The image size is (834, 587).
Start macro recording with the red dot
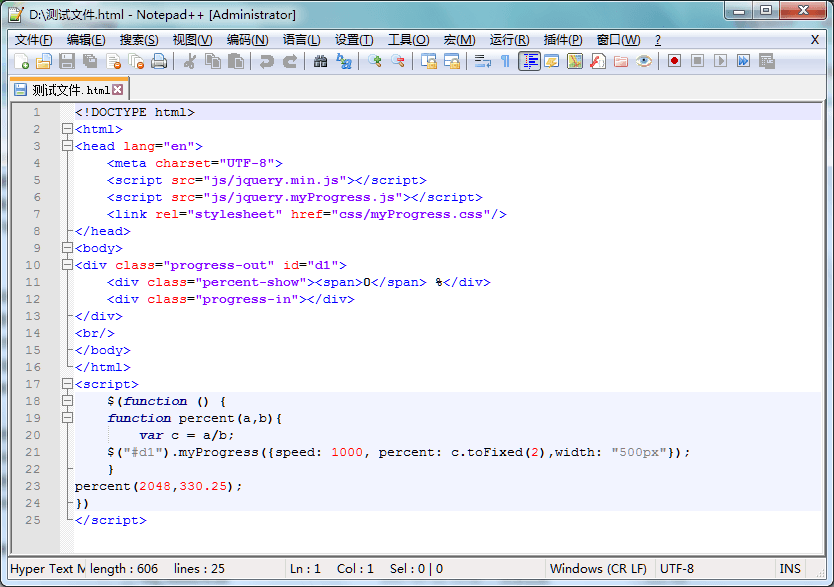(x=674, y=62)
